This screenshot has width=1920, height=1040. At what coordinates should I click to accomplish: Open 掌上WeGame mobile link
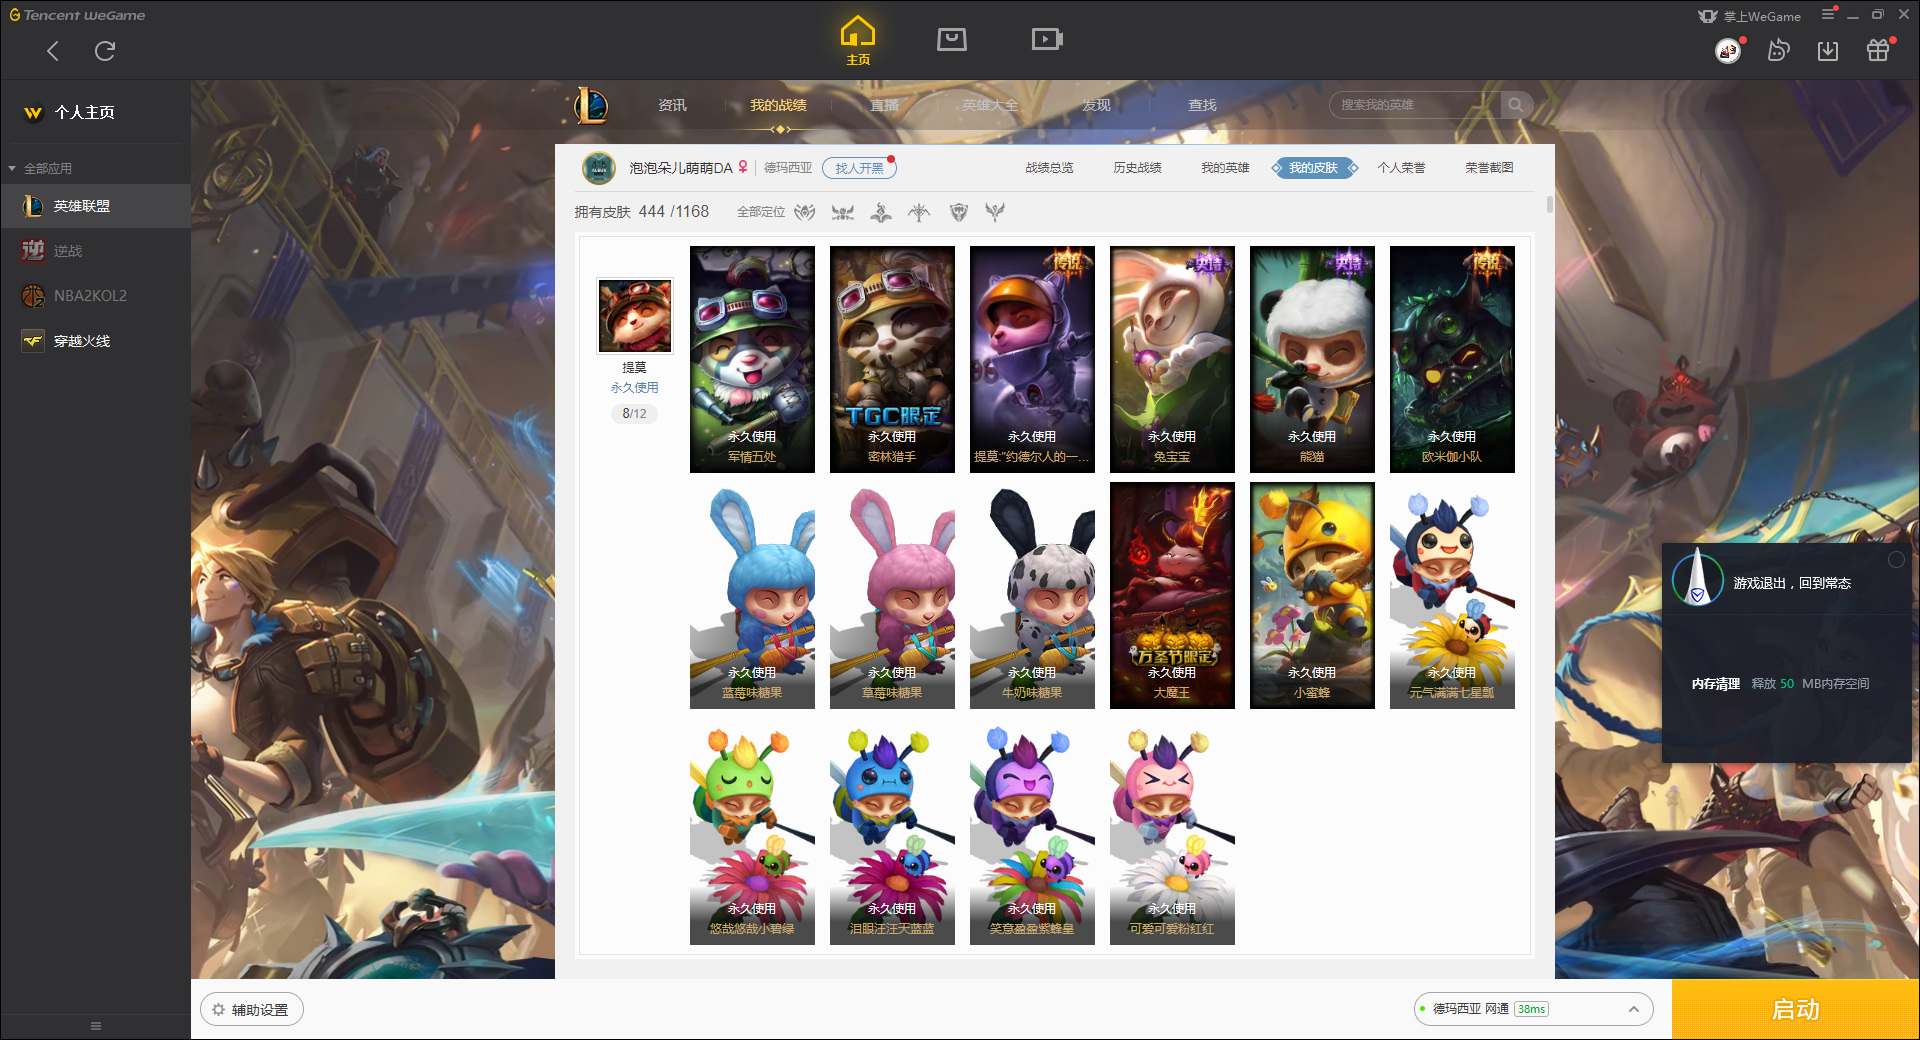[1749, 16]
